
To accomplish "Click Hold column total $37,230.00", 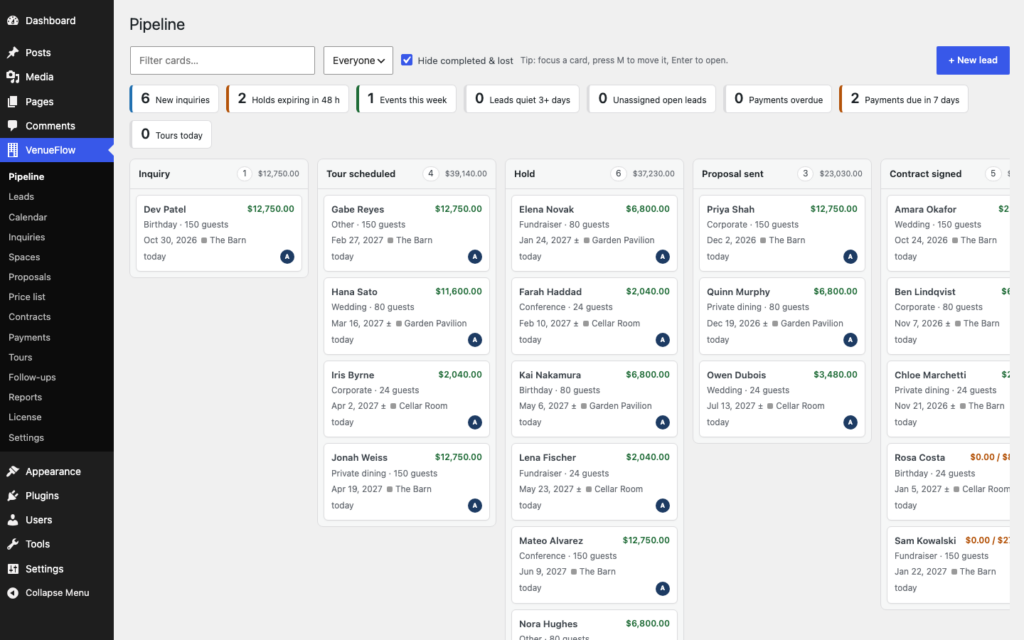I will tap(653, 174).
